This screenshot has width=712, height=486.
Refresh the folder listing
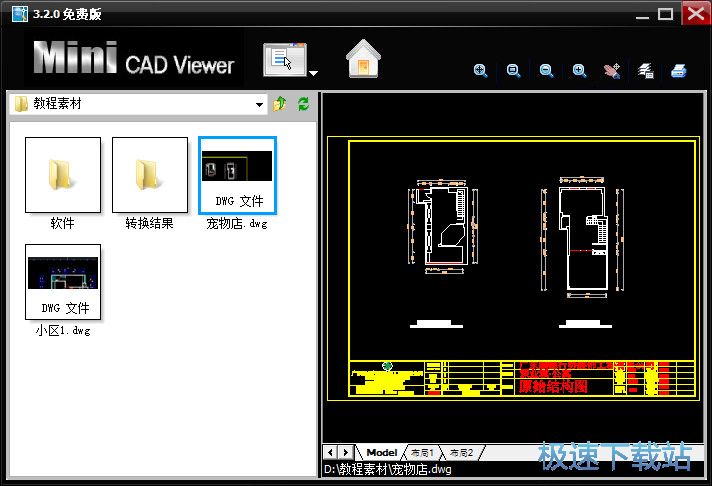[303, 104]
